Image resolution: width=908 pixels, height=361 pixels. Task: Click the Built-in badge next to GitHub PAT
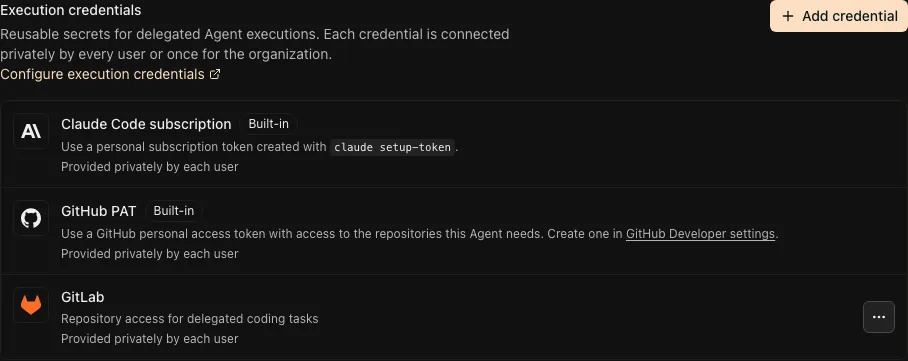(x=173, y=211)
